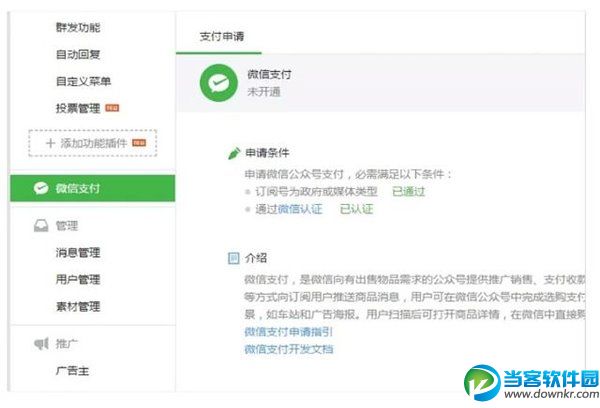Click the green WeChat Pay logo icon
600x408 pixels.
click(218, 83)
